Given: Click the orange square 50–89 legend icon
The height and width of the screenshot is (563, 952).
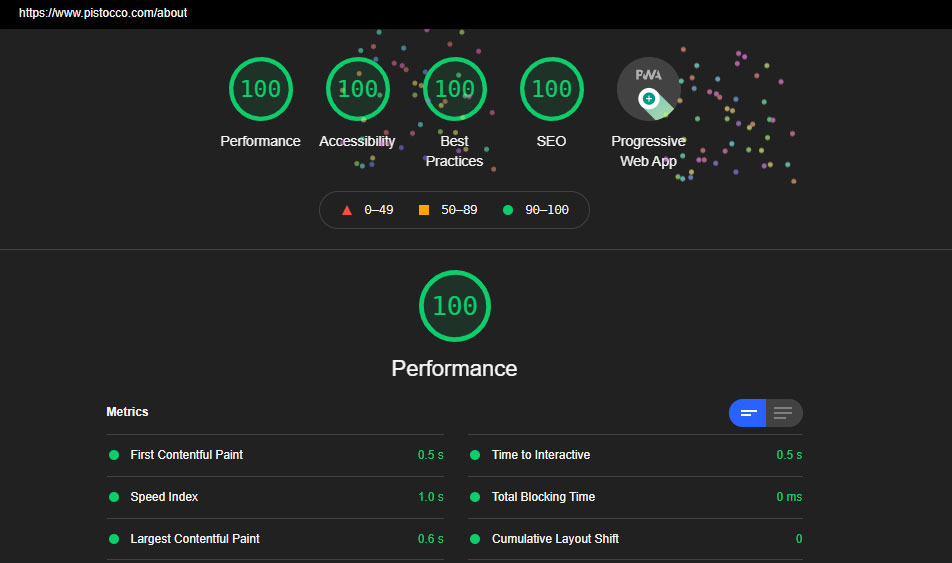Looking at the screenshot, I should [424, 210].
